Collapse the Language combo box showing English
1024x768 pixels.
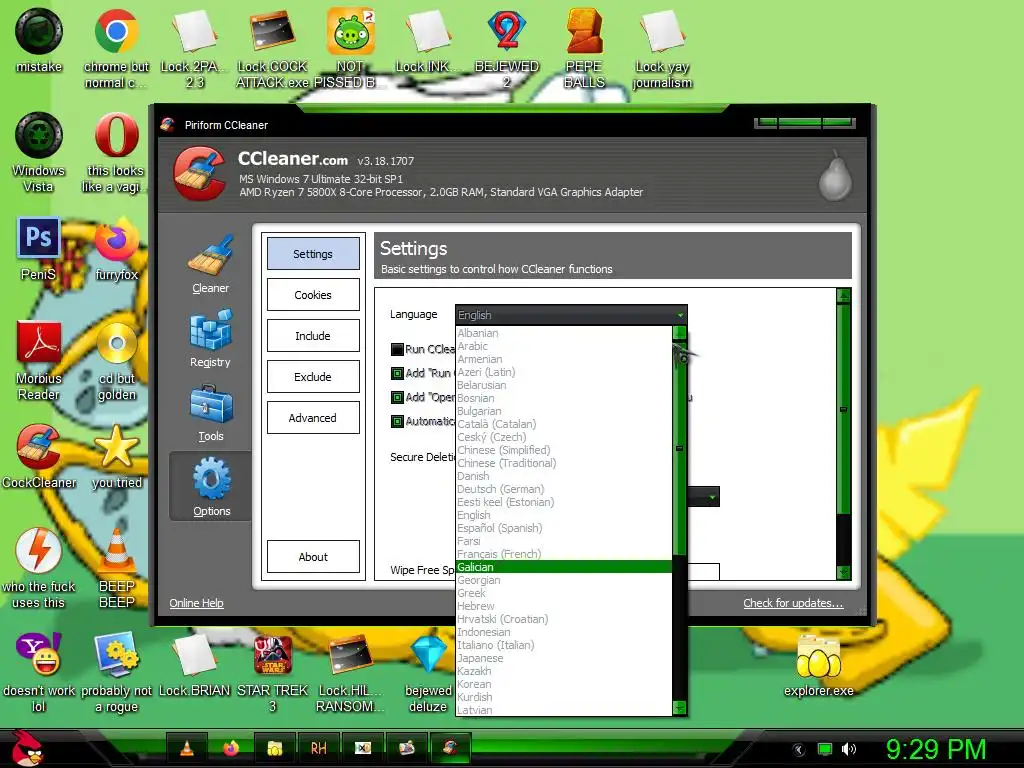tap(571, 315)
